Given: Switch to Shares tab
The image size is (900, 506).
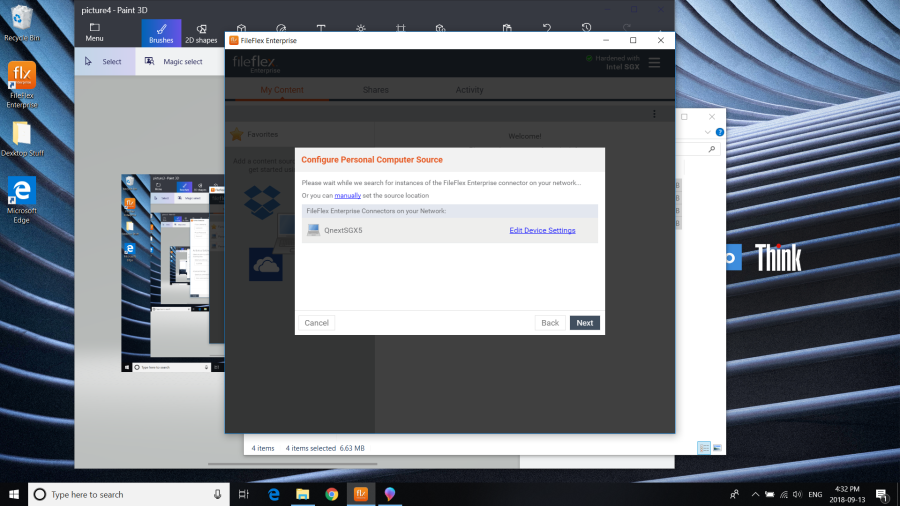Looking at the screenshot, I should (x=375, y=89).
